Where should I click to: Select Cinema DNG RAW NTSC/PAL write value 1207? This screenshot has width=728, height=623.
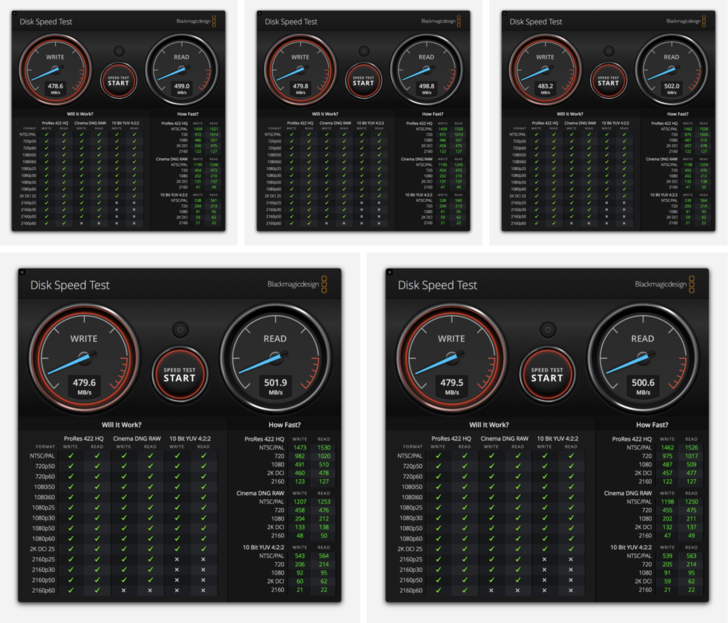coord(300,501)
